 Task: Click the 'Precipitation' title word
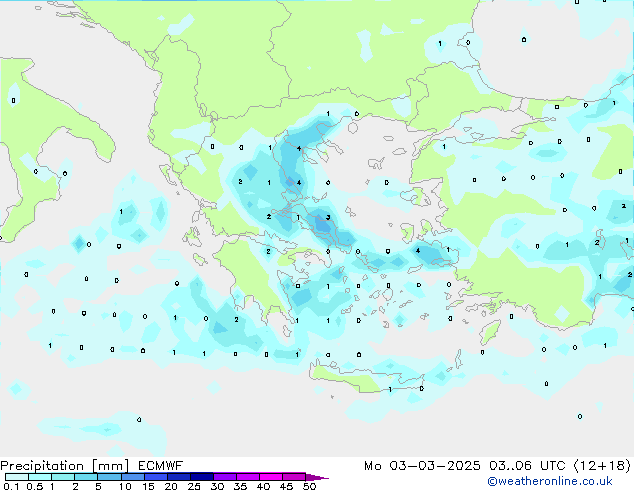42,466
